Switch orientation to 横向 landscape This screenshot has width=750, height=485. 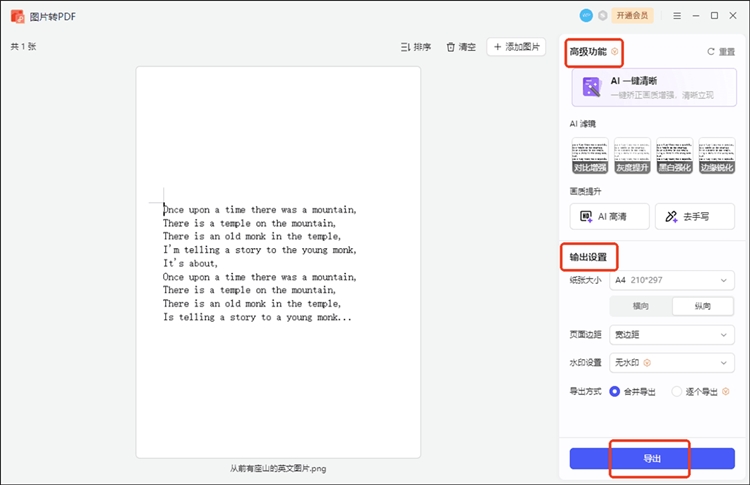640,307
